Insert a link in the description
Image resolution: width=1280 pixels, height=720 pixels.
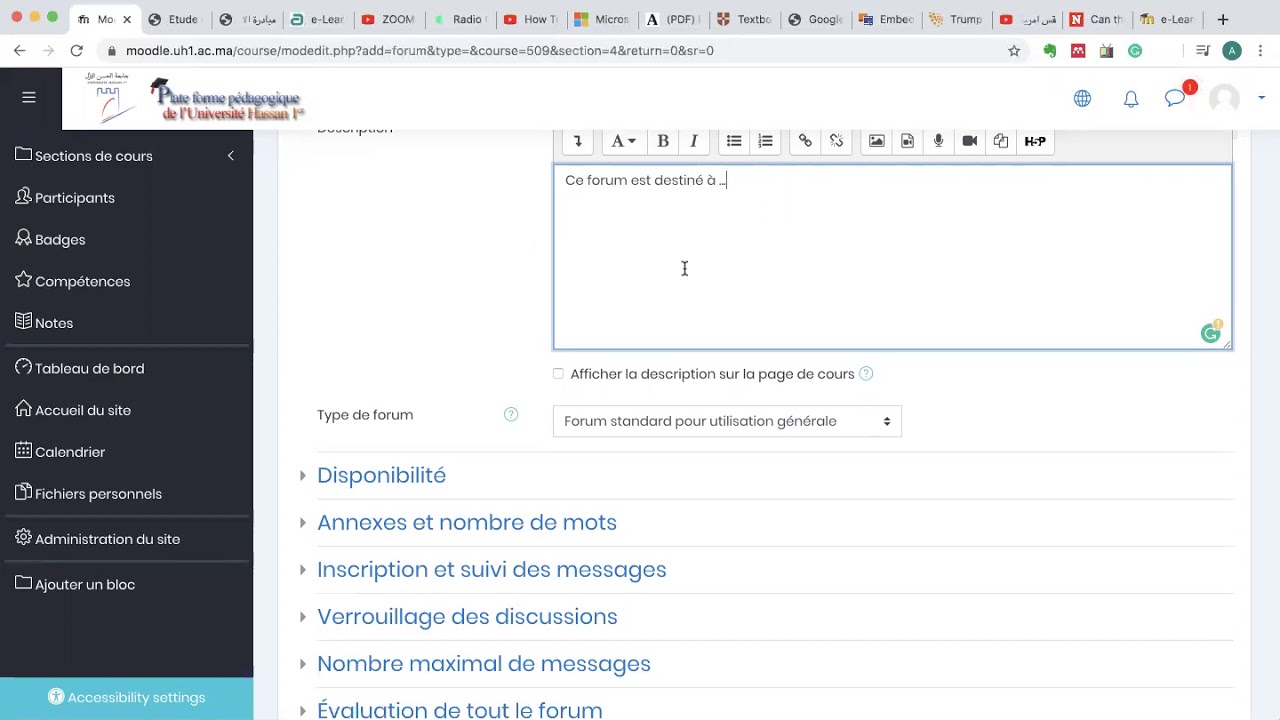tap(805, 141)
